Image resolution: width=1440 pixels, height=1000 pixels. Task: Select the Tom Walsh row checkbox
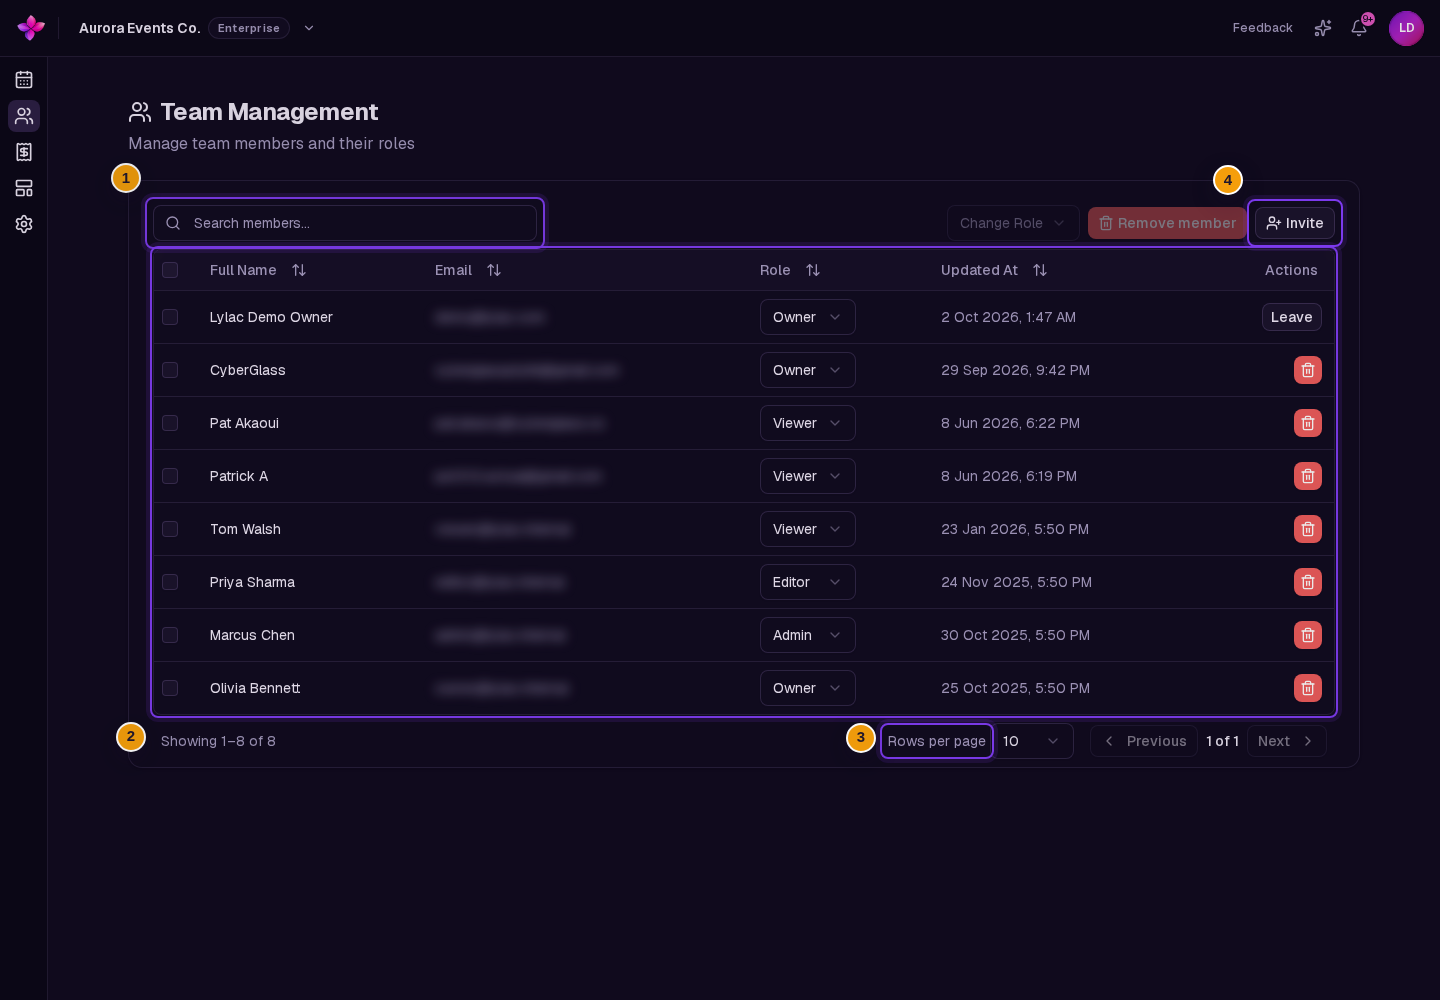[x=170, y=529]
